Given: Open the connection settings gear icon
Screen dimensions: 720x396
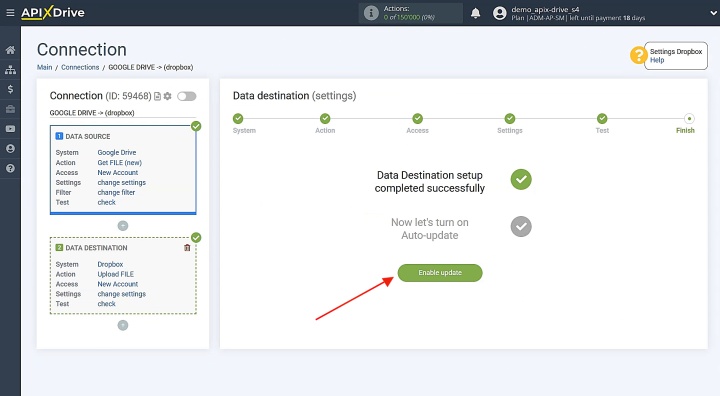Looking at the screenshot, I should [x=168, y=96].
